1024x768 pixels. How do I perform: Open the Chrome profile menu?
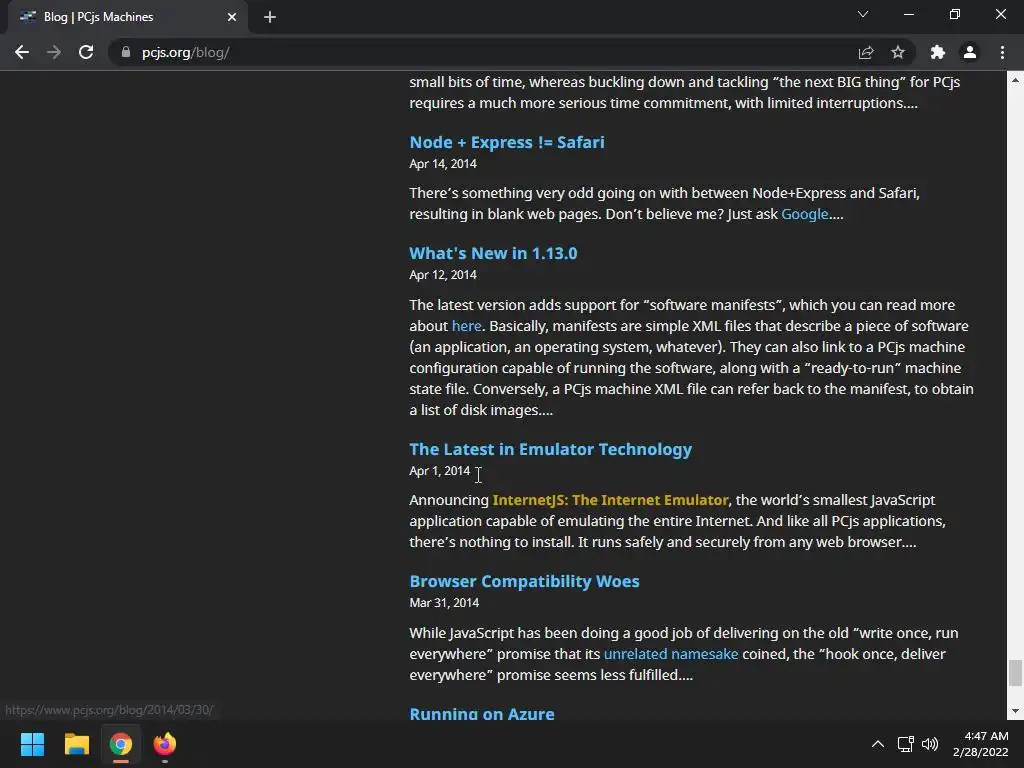click(x=970, y=52)
